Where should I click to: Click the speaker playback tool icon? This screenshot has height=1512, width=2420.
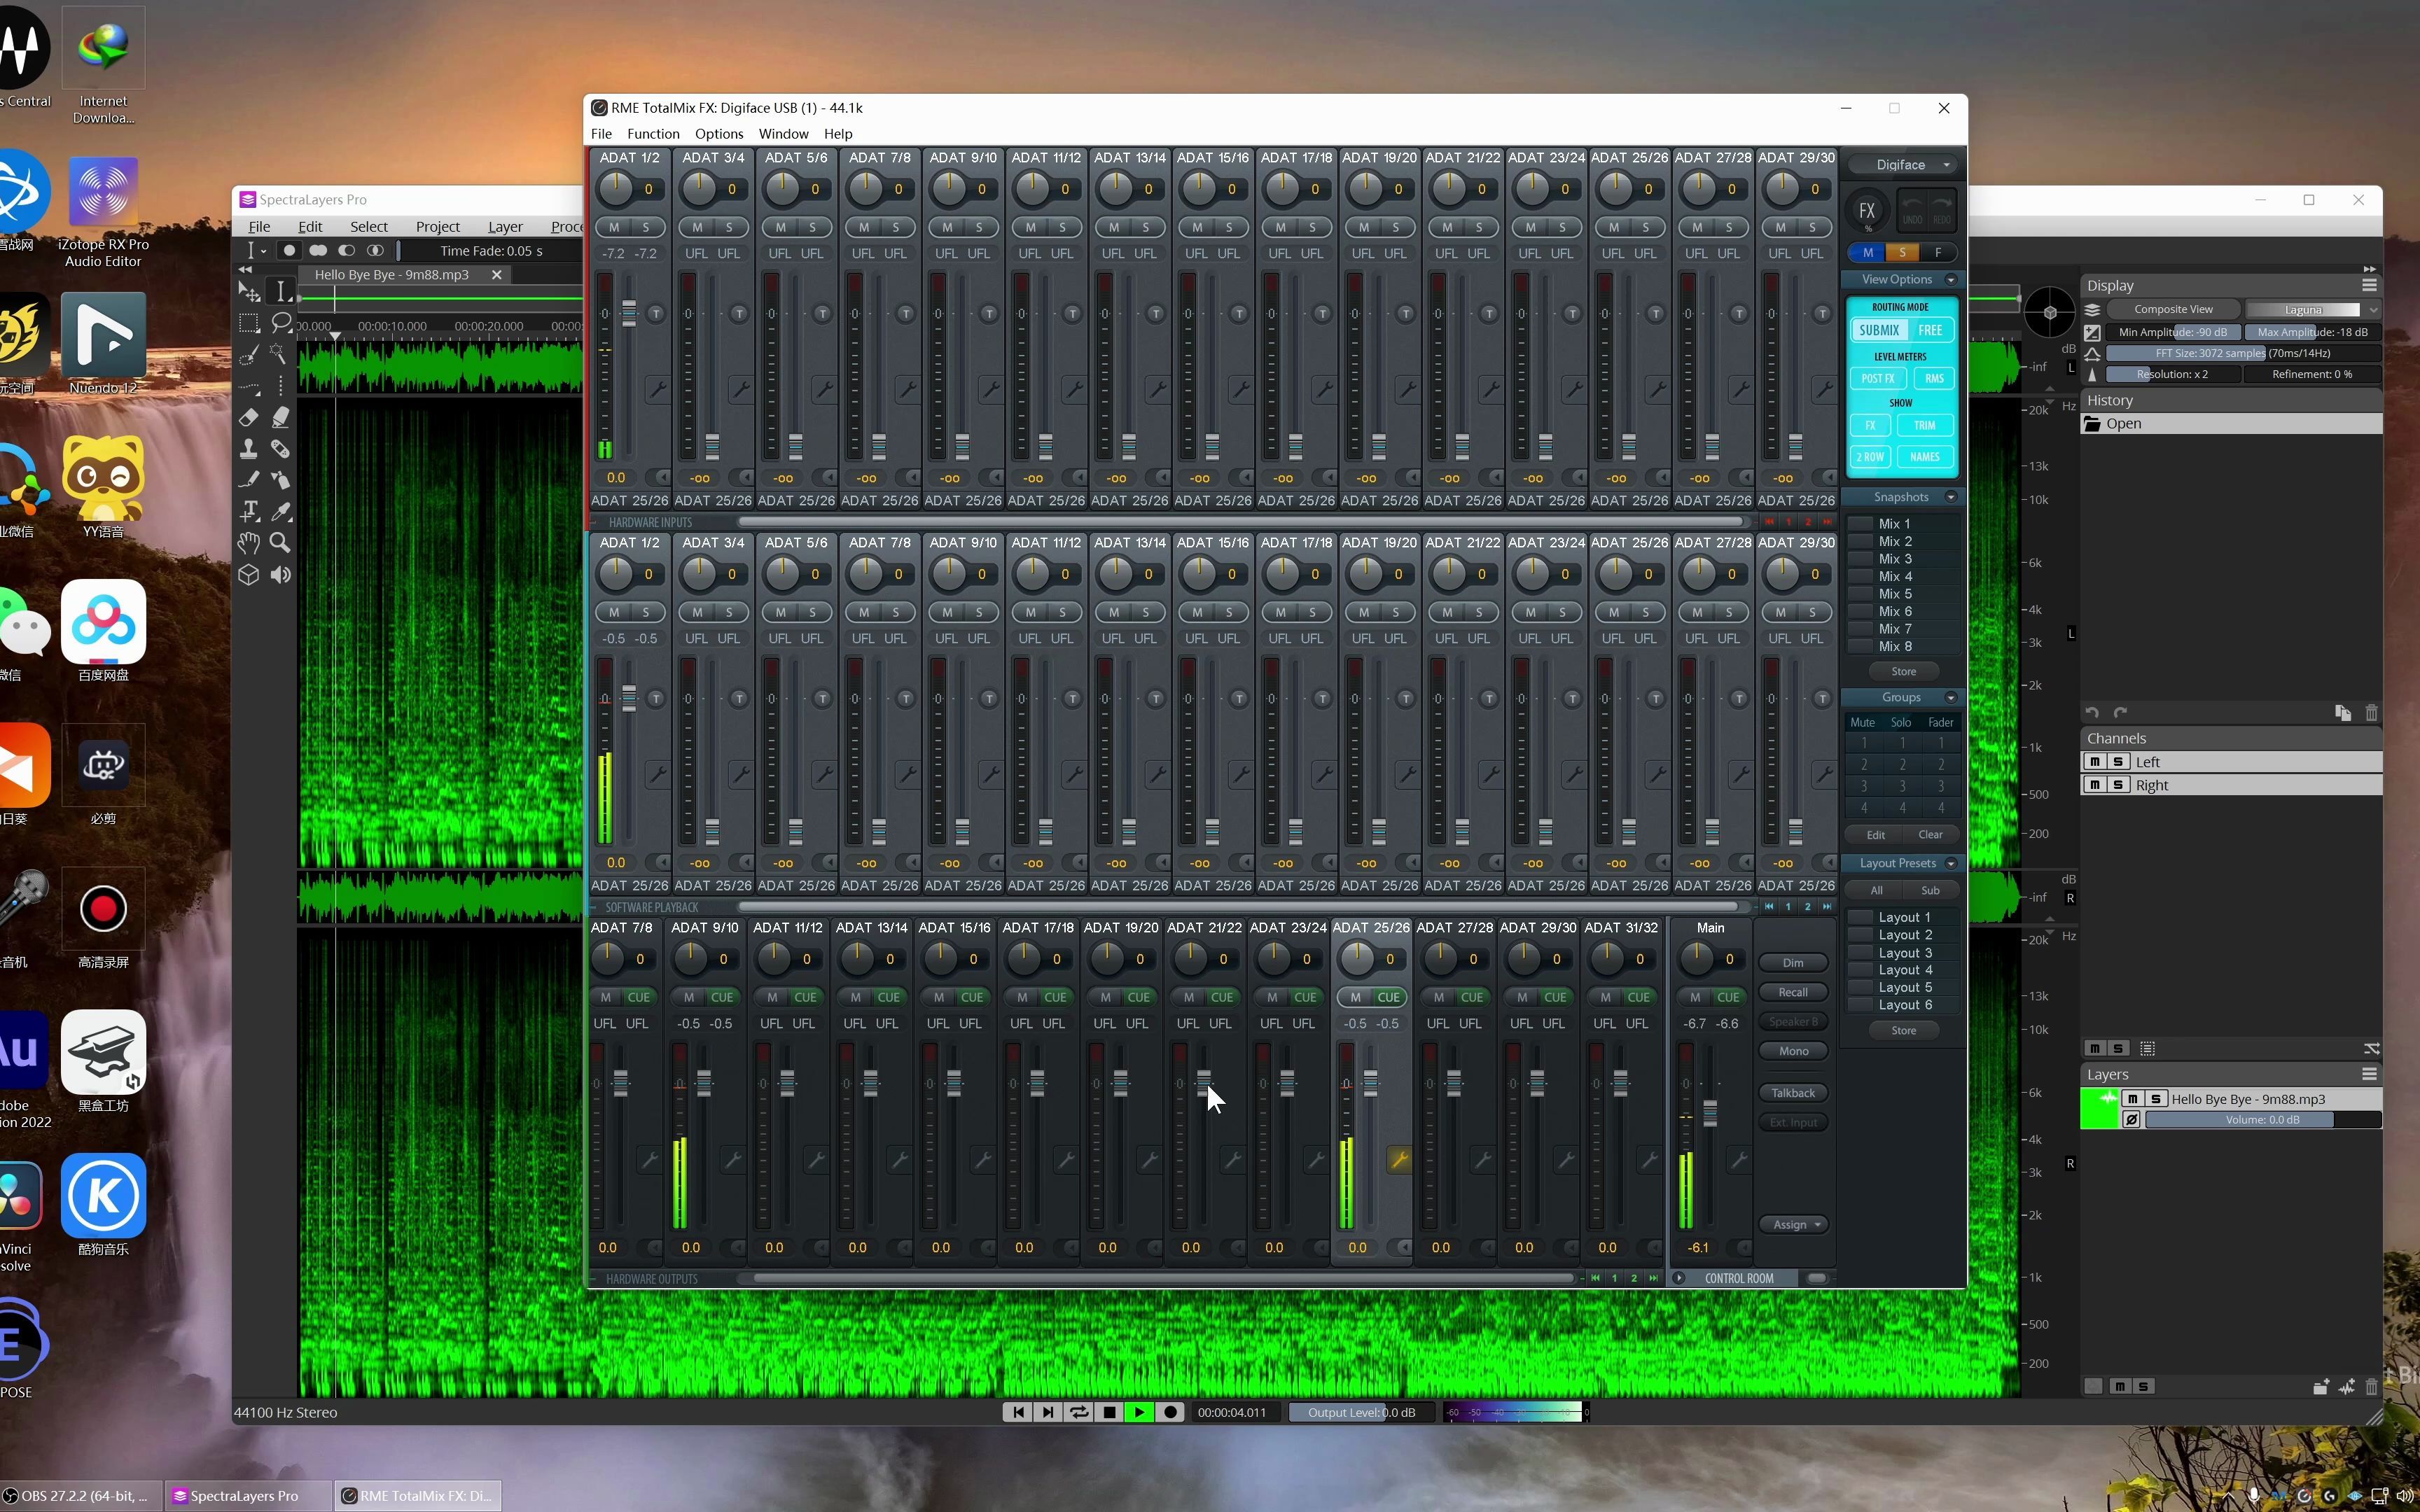coord(281,575)
